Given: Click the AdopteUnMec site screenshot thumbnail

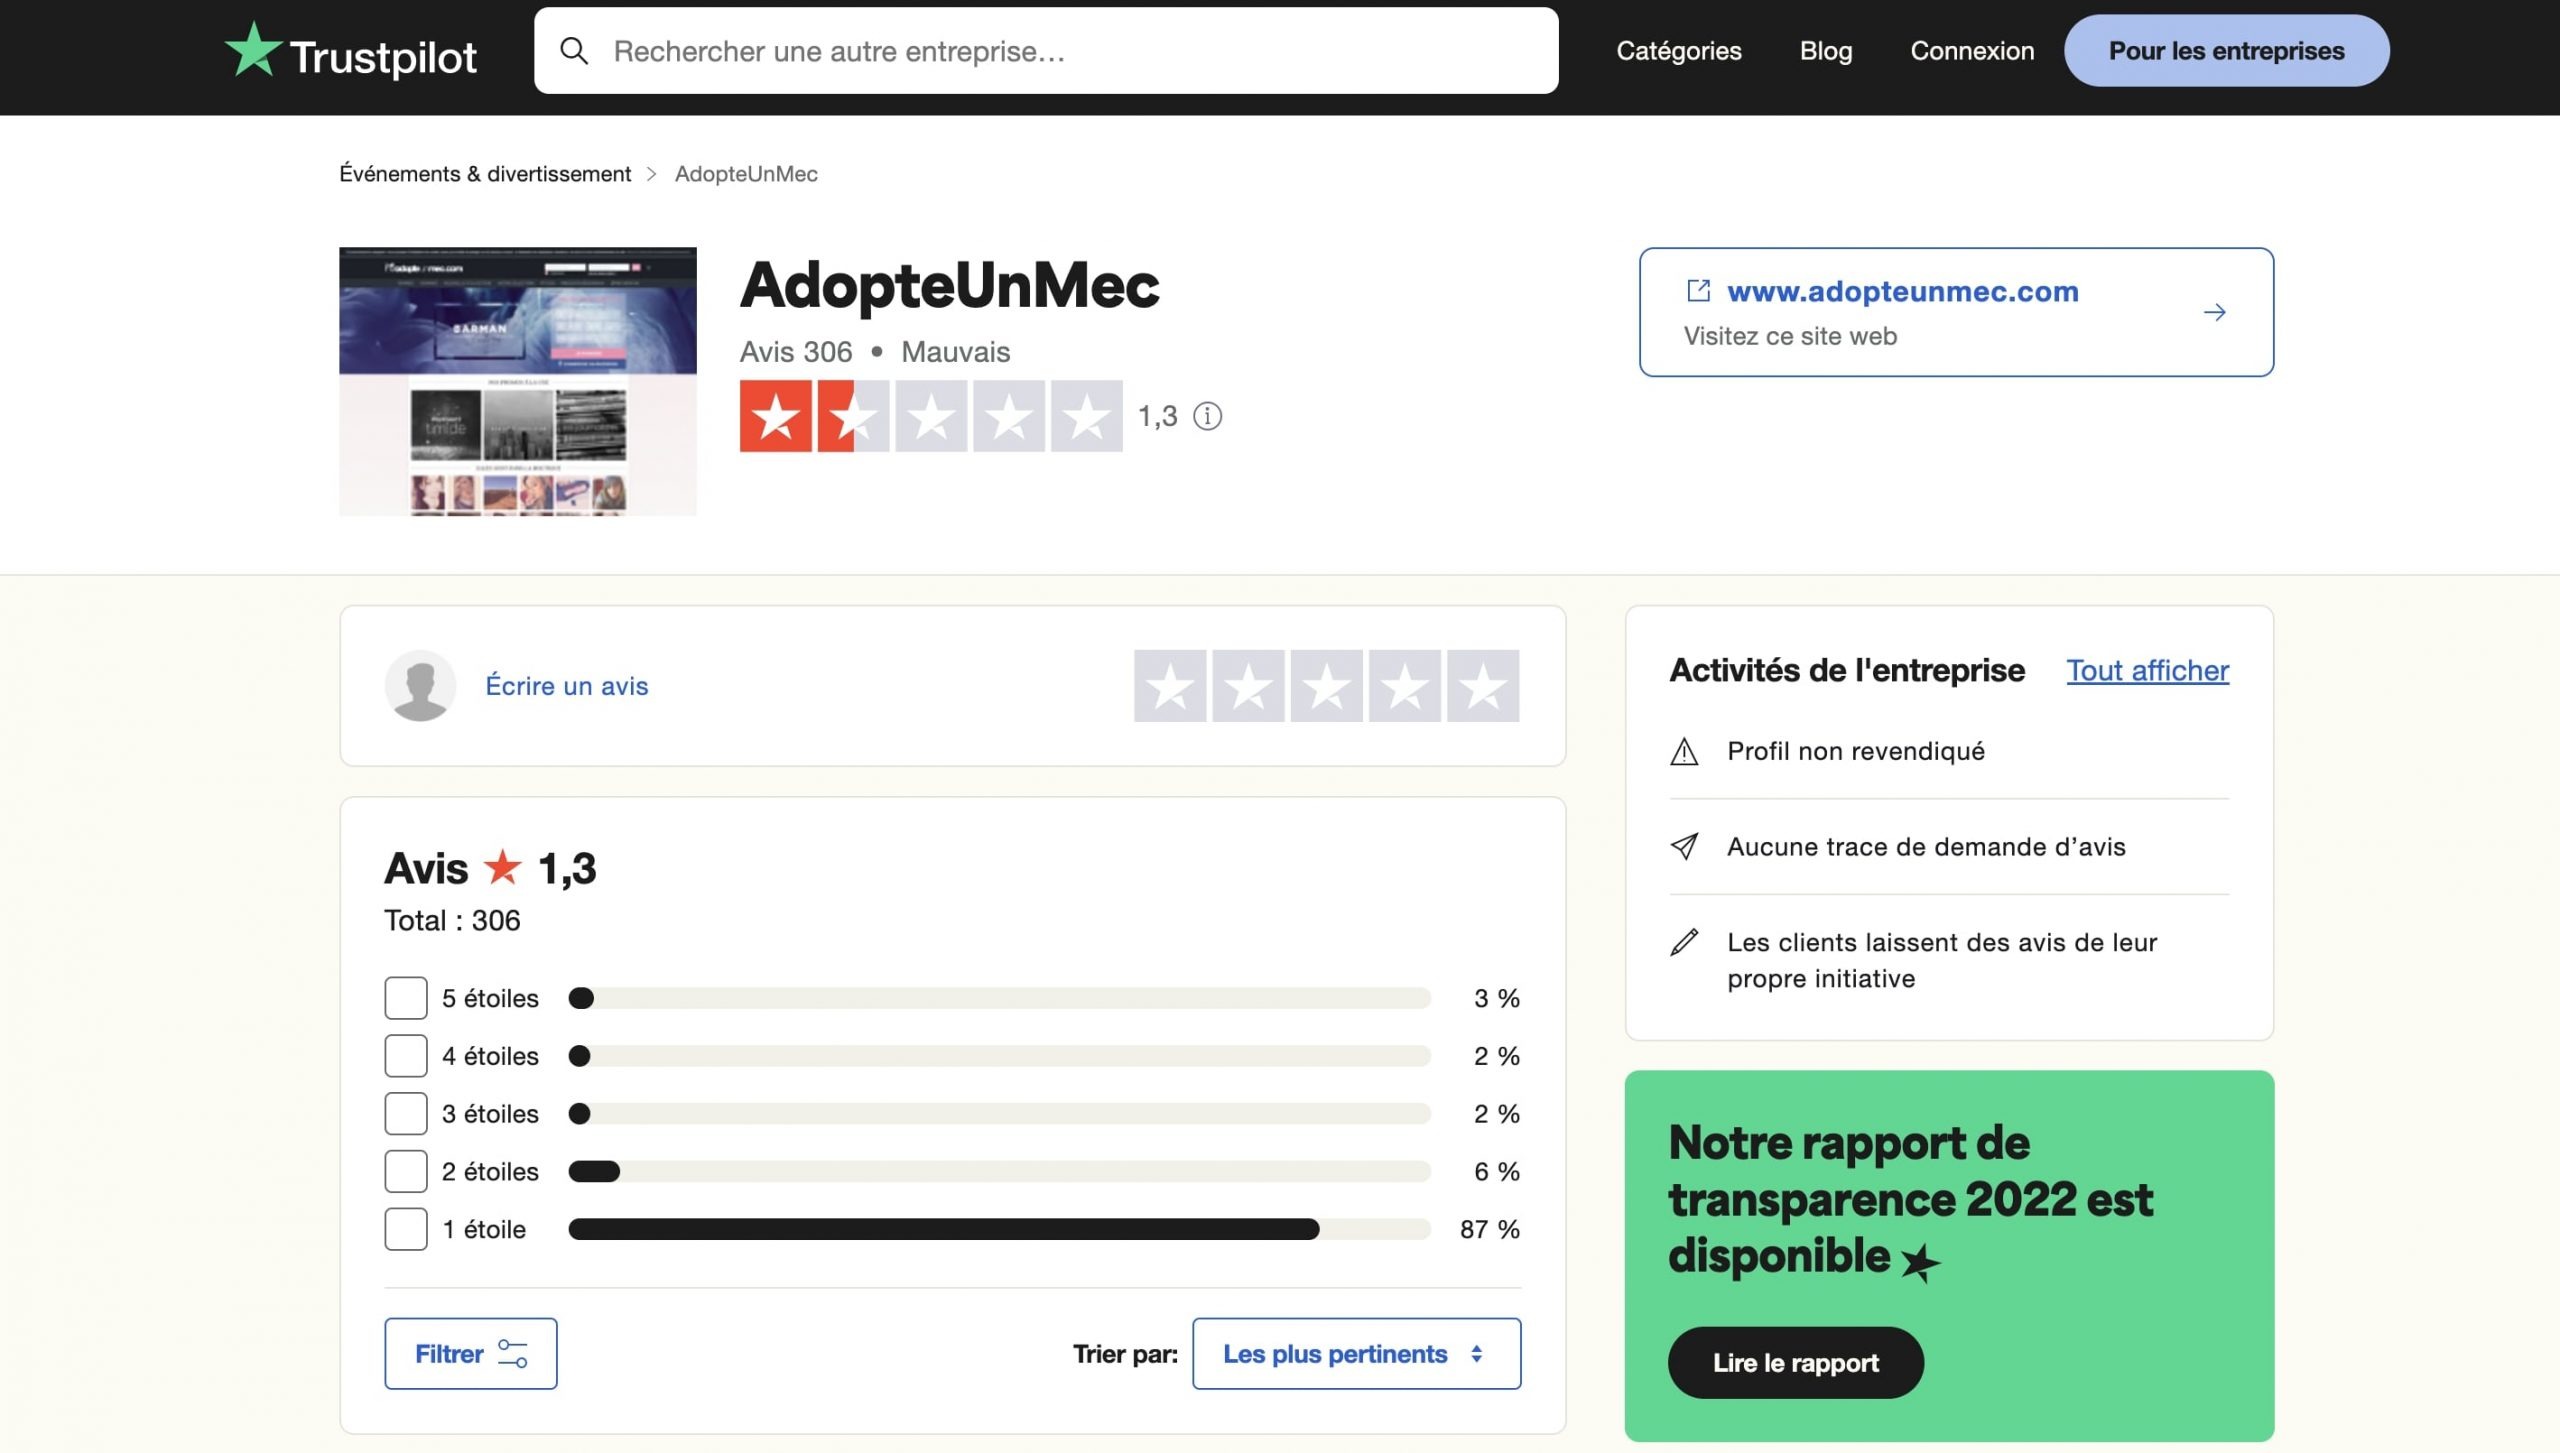Looking at the screenshot, I should click(x=518, y=383).
